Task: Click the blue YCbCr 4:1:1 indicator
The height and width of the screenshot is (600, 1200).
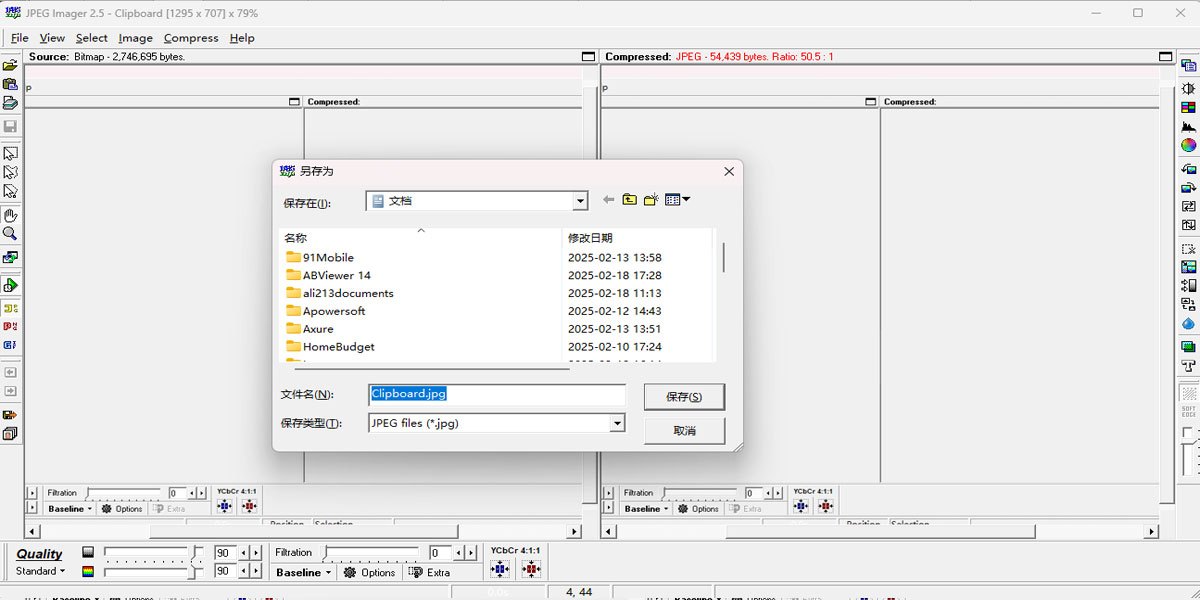Action: click(x=500, y=569)
